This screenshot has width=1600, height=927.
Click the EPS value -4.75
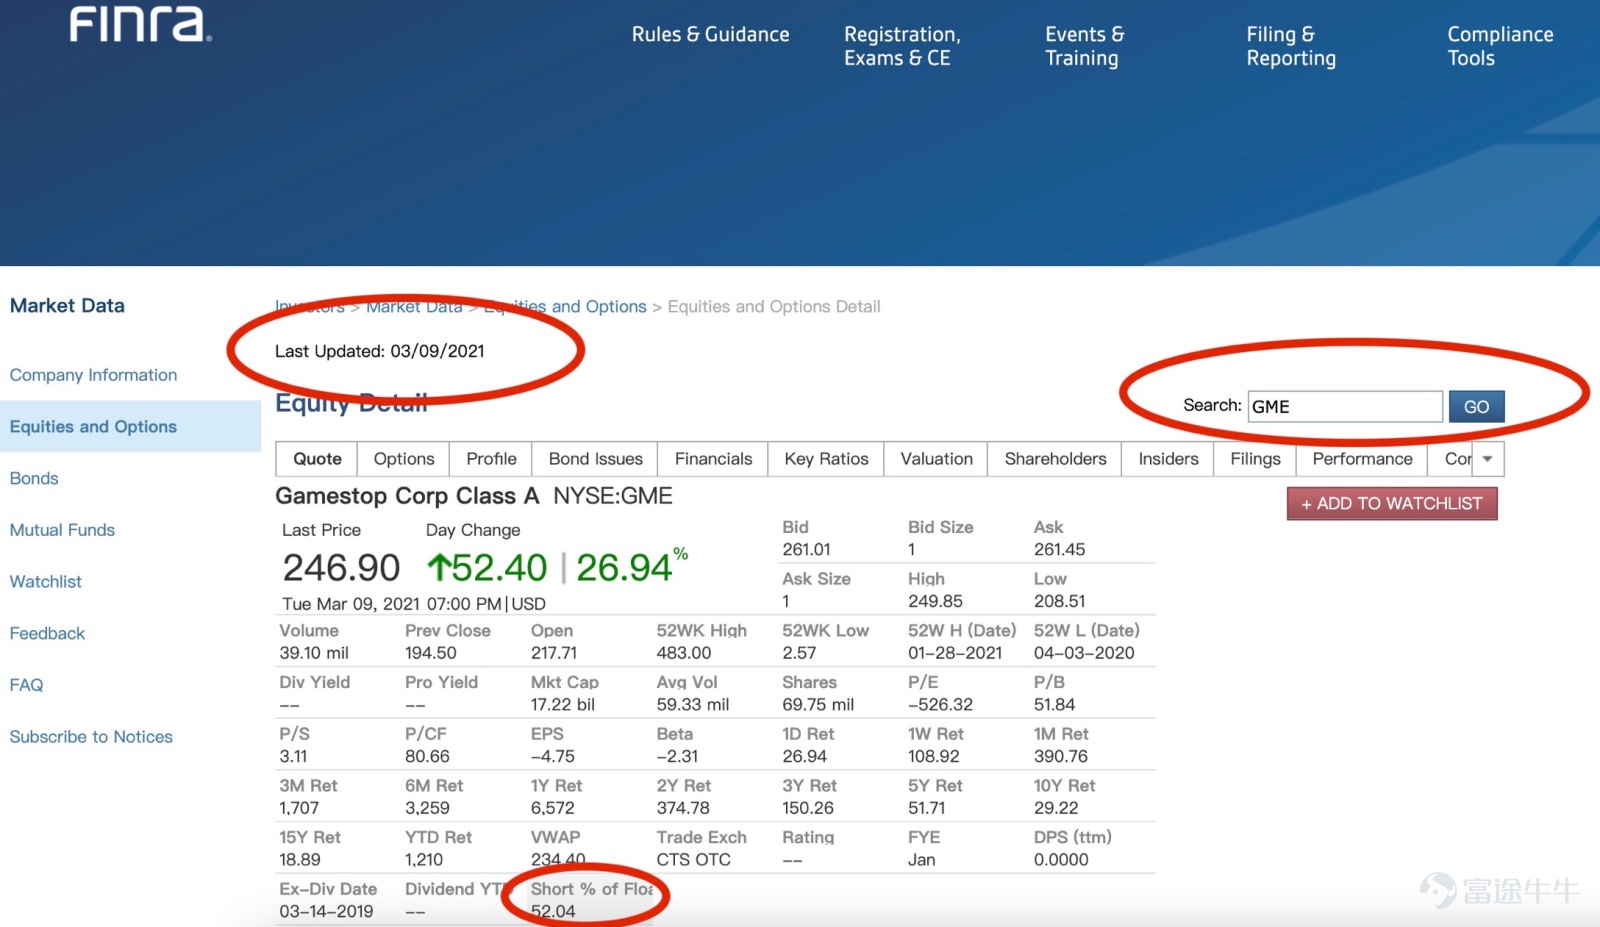tap(552, 756)
